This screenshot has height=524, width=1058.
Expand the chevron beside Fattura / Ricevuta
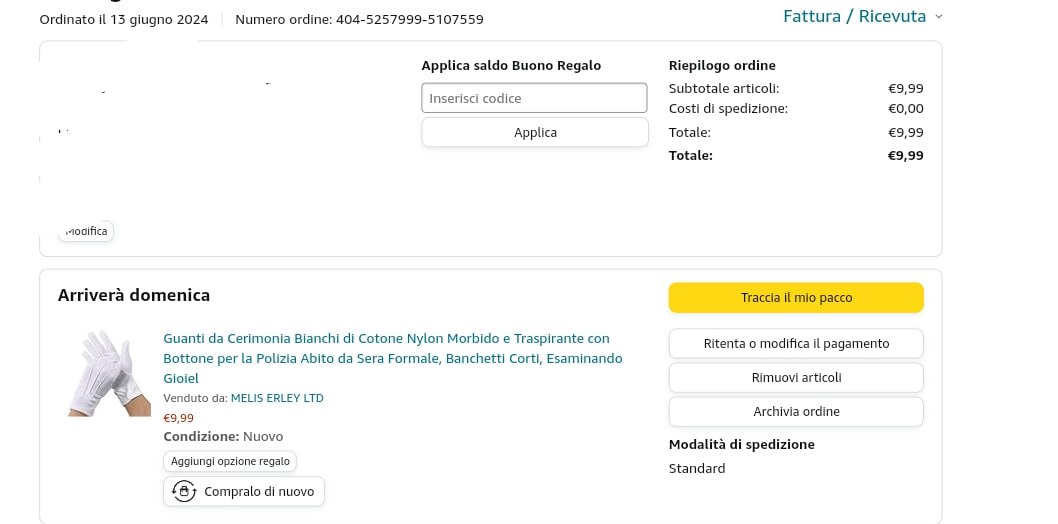[x=939, y=17]
